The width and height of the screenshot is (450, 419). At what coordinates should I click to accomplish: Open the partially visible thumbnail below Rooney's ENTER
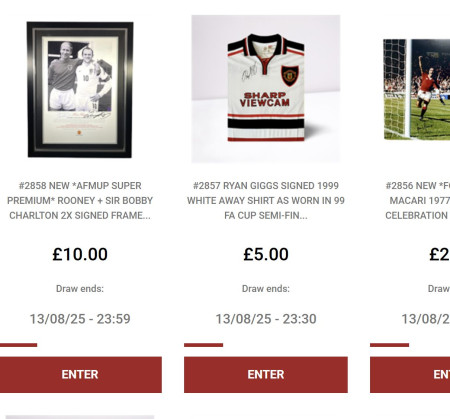pos(80,417)
